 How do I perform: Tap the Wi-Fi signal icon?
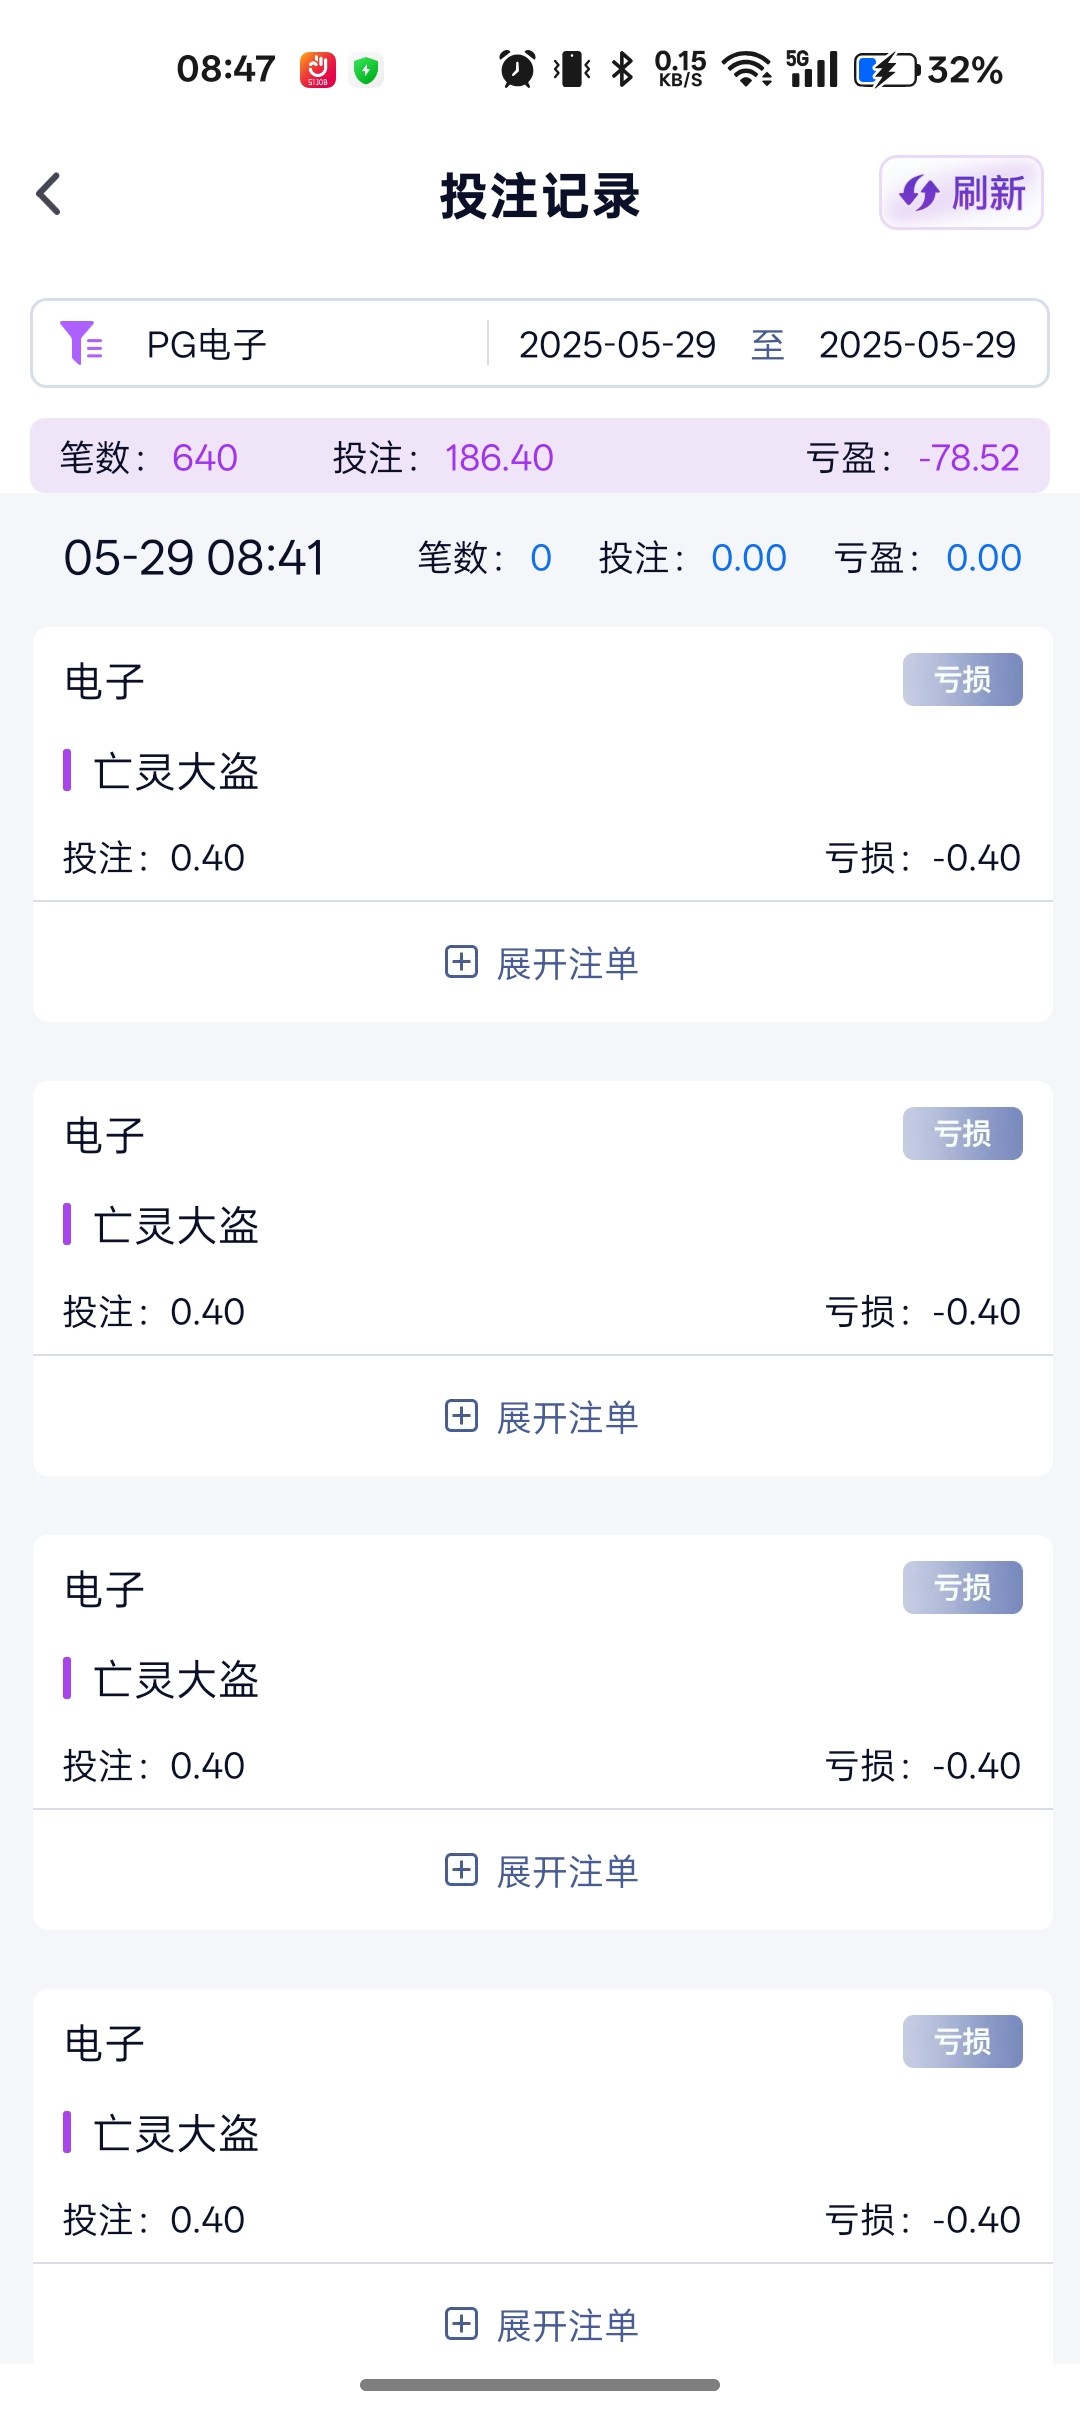coord(746,70)
